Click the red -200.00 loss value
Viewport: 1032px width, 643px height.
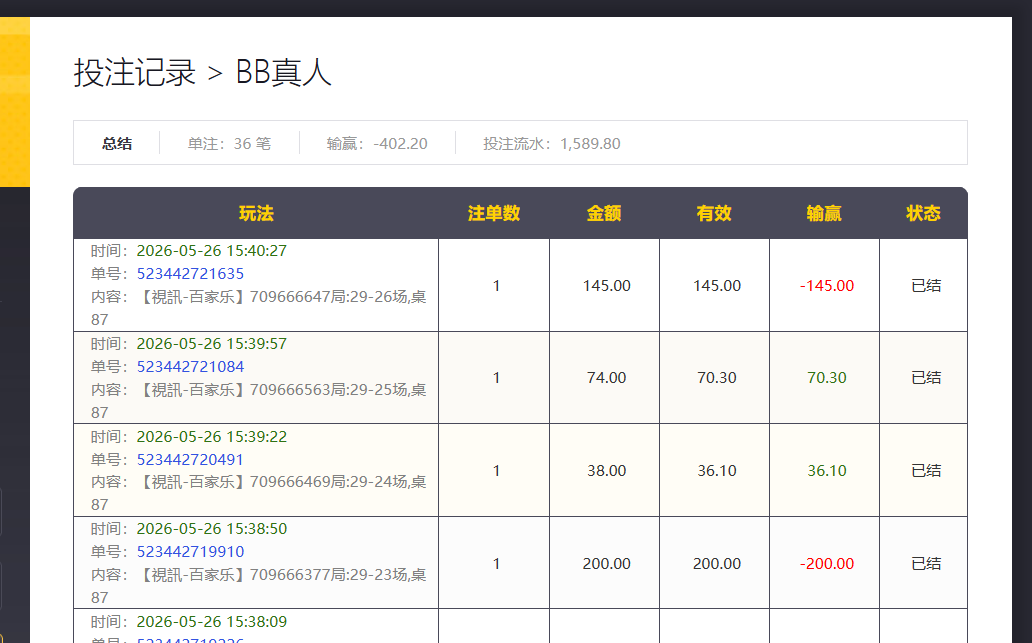tap(827, 563)
